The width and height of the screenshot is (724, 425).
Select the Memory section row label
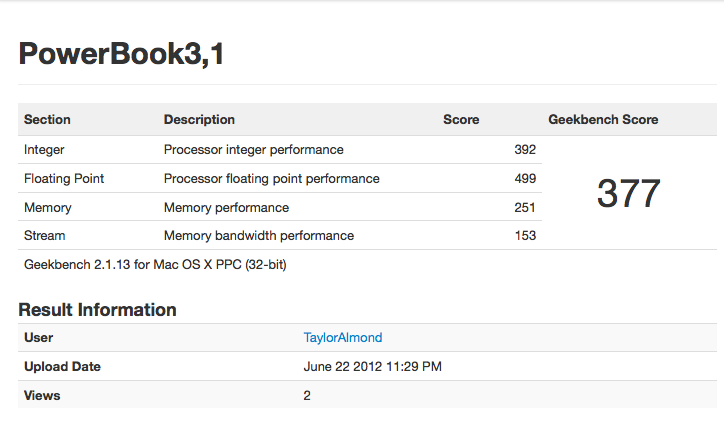(x=48, y=208)
